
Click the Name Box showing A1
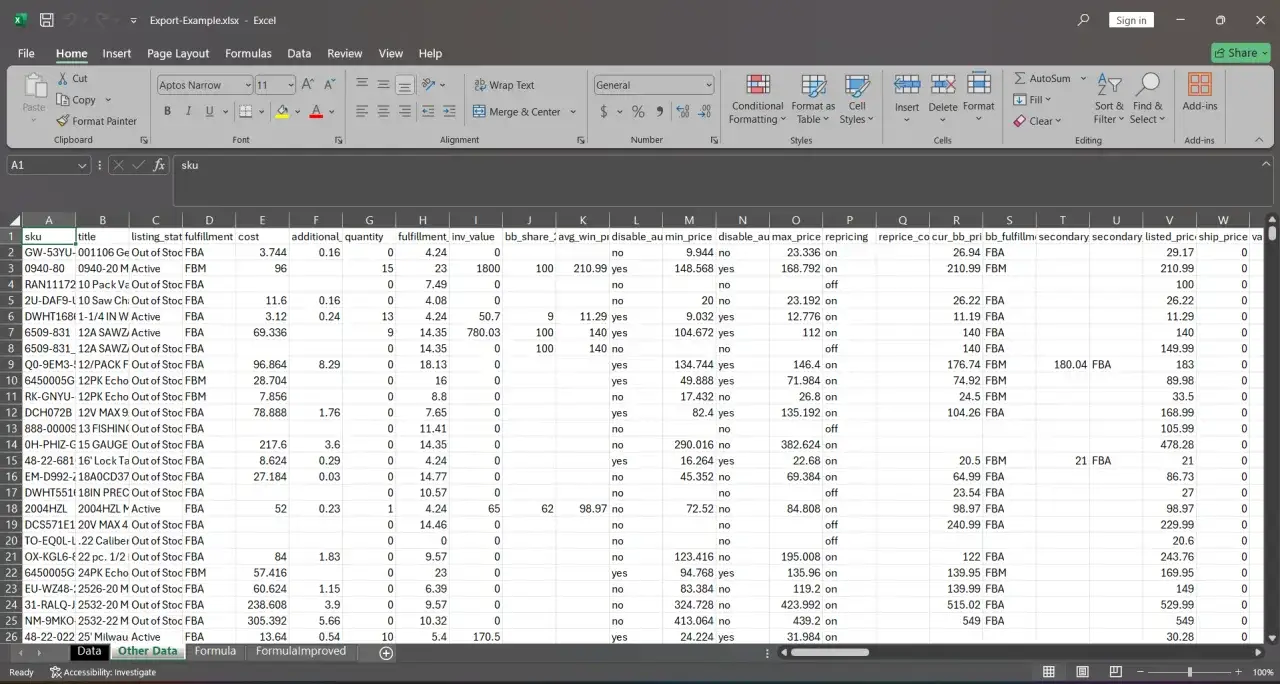(x=48, y=165)
